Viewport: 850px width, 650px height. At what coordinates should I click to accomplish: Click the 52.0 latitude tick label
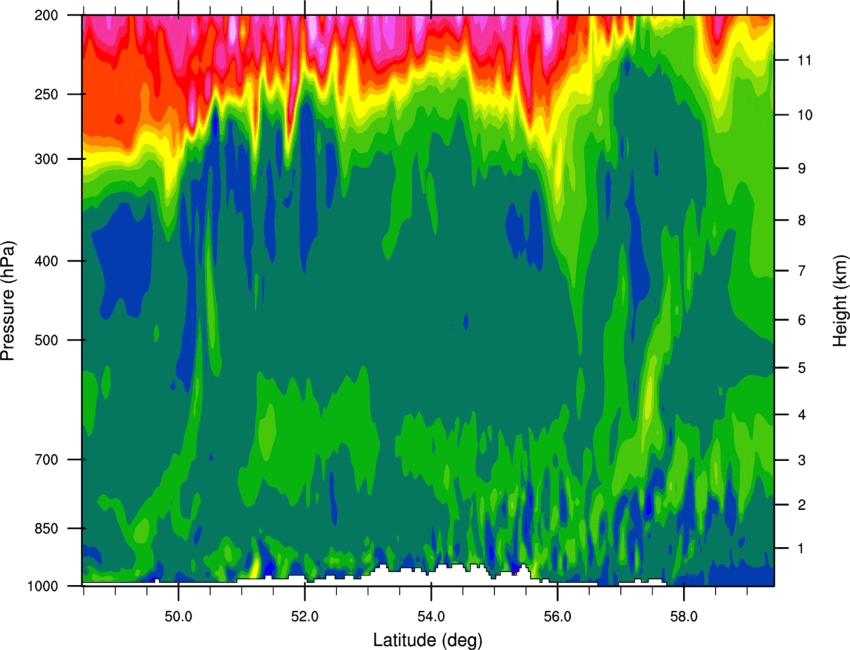pos(305,616)
